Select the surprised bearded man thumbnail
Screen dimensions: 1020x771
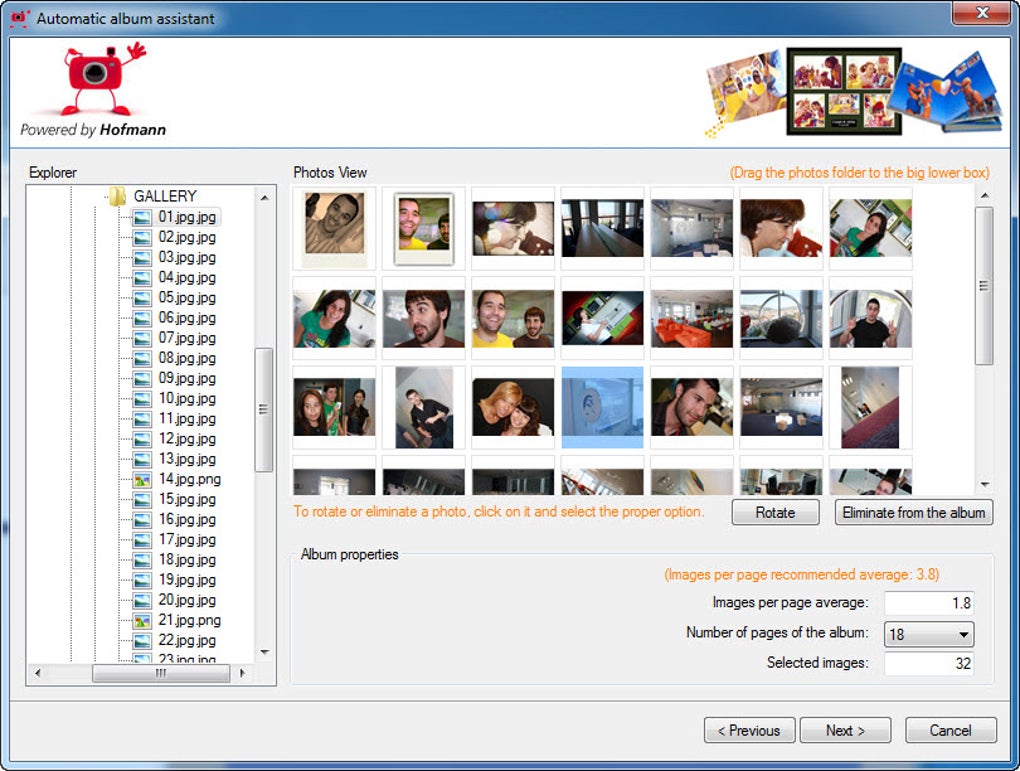coord(423,318)
